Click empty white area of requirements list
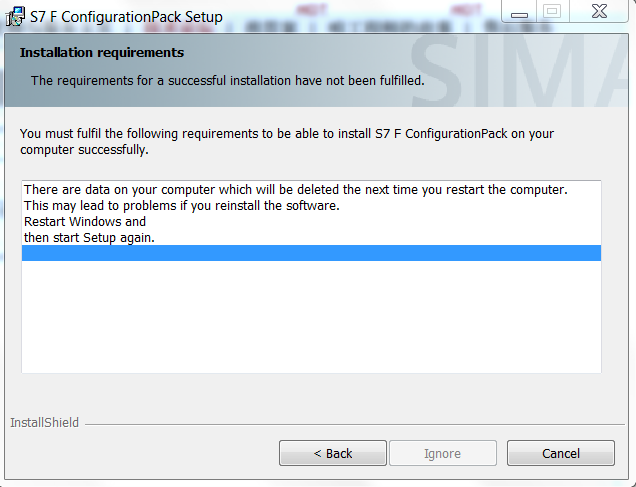Screen dimensions: 636x487 click(x=311, y=320)
